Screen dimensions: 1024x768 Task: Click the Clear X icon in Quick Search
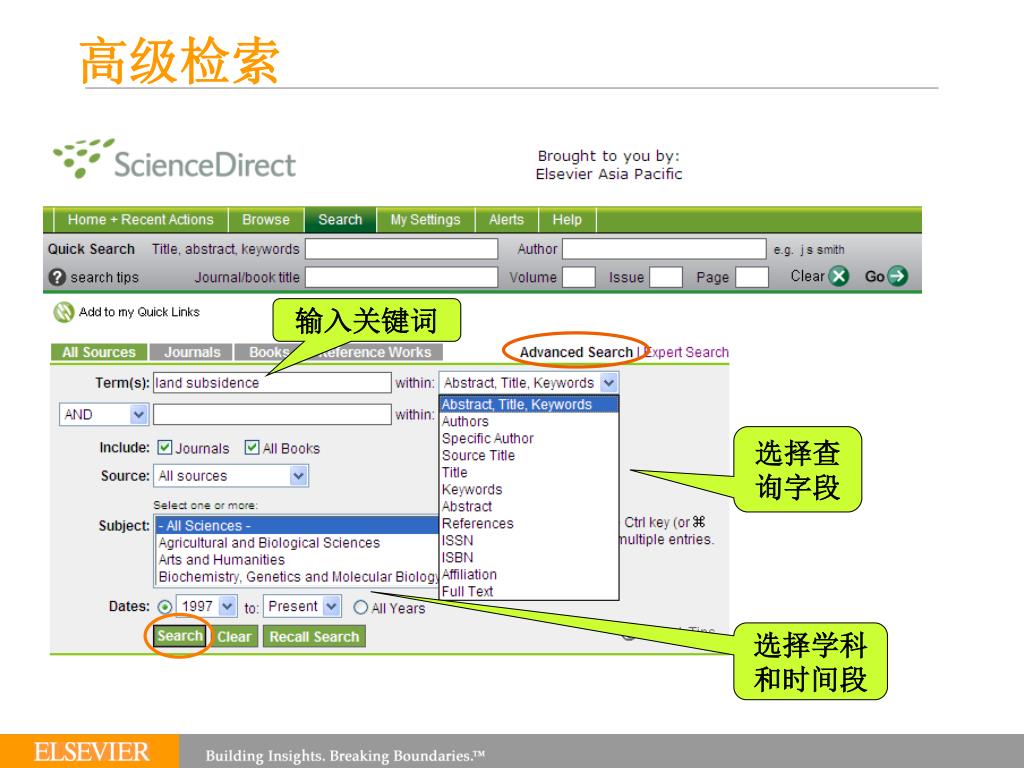[x=839, y=276]
